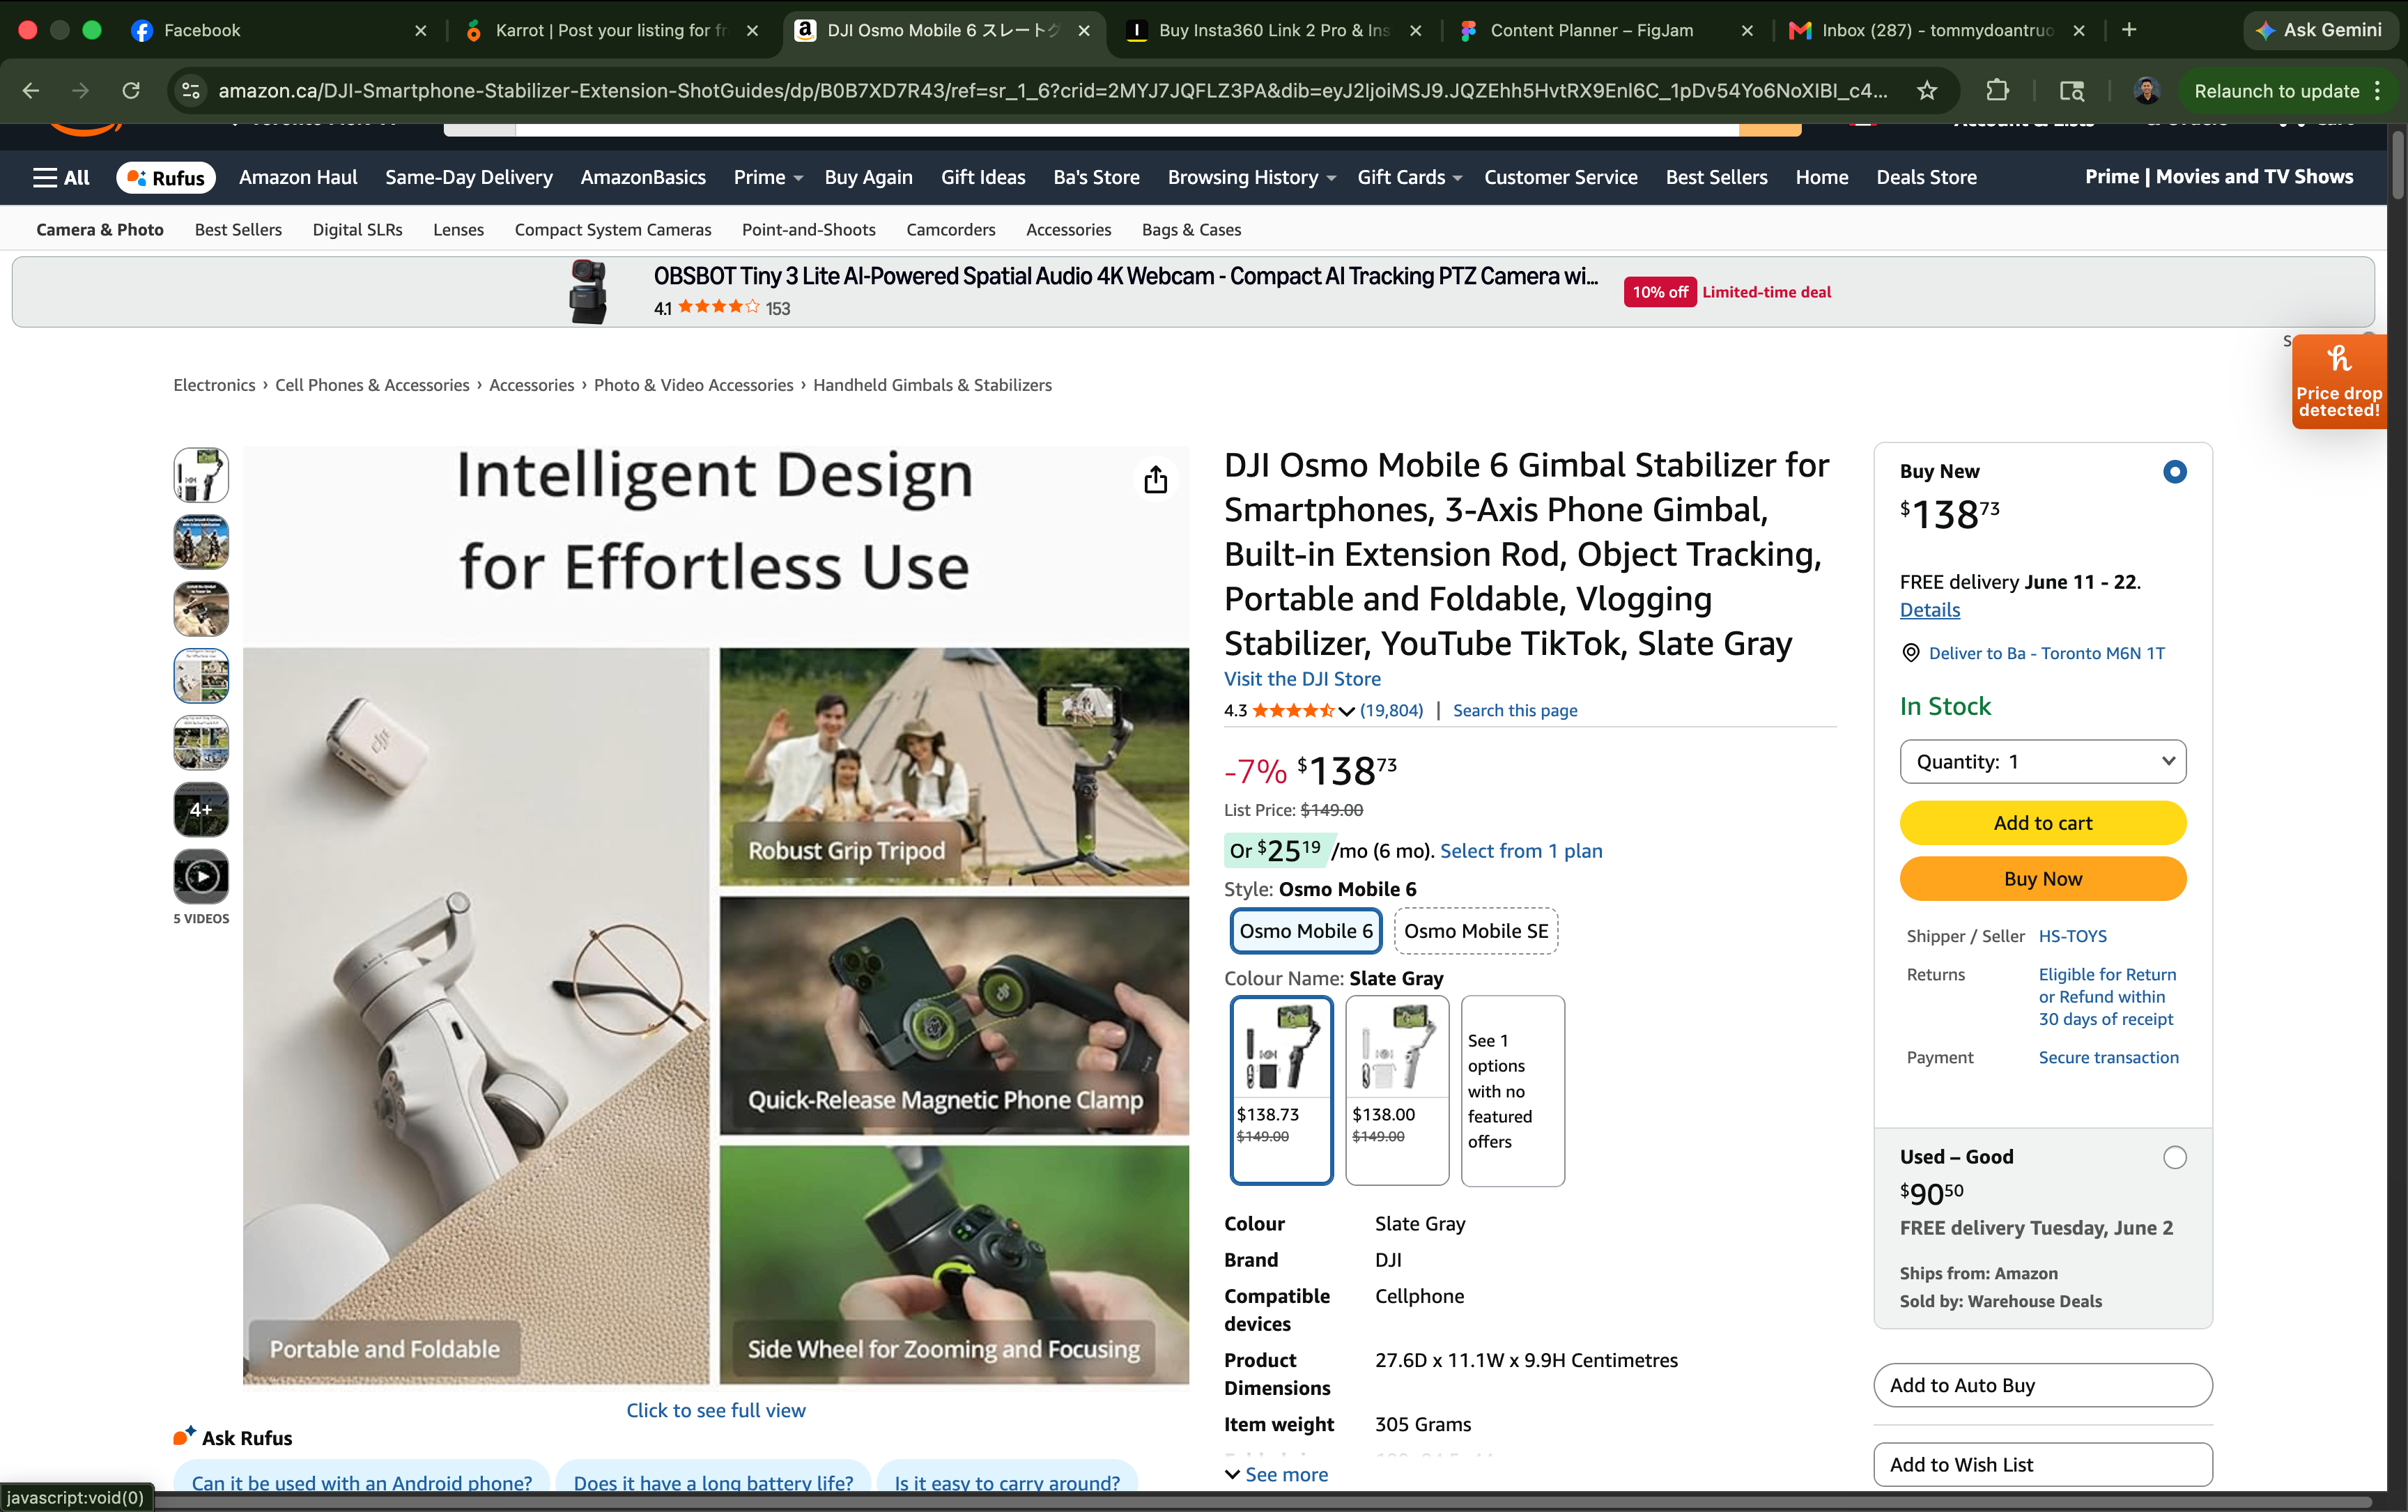Screen dimensions: 2408x1512
Task: Open the new tab with plus icon
Action: coord(2129,30)
